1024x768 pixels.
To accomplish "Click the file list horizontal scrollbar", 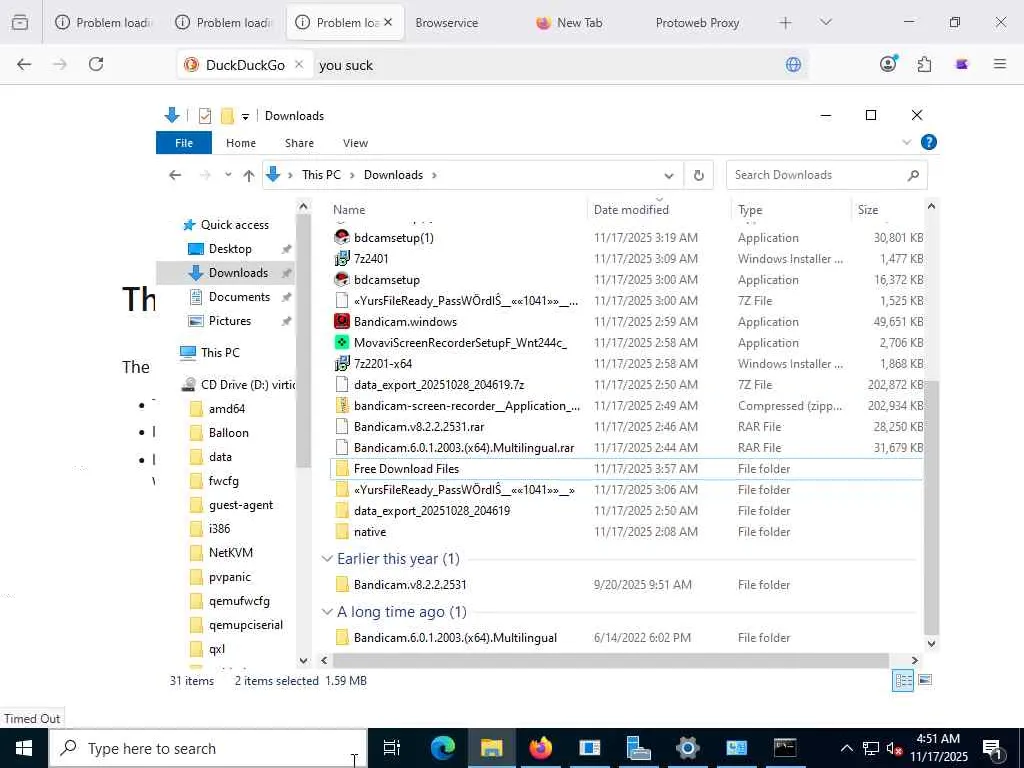I will pyautogui.click(x=611, y=660).
